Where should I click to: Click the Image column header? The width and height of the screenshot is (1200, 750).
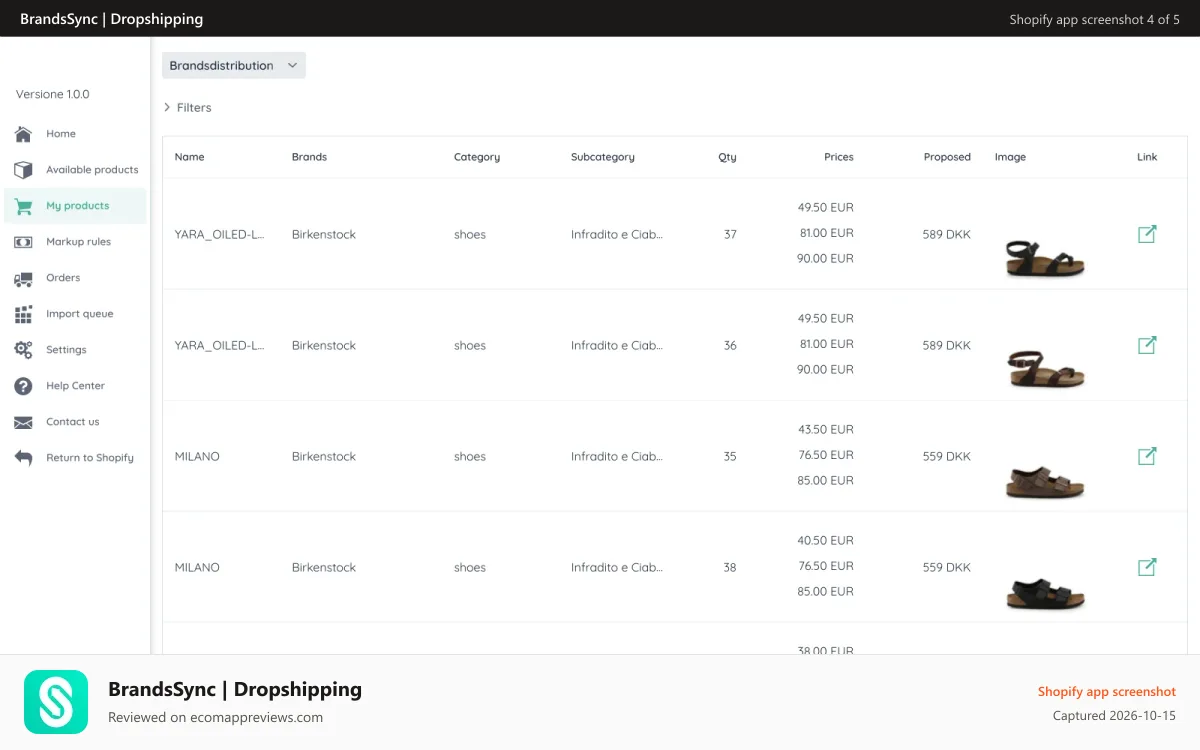tap(1010, 157)
